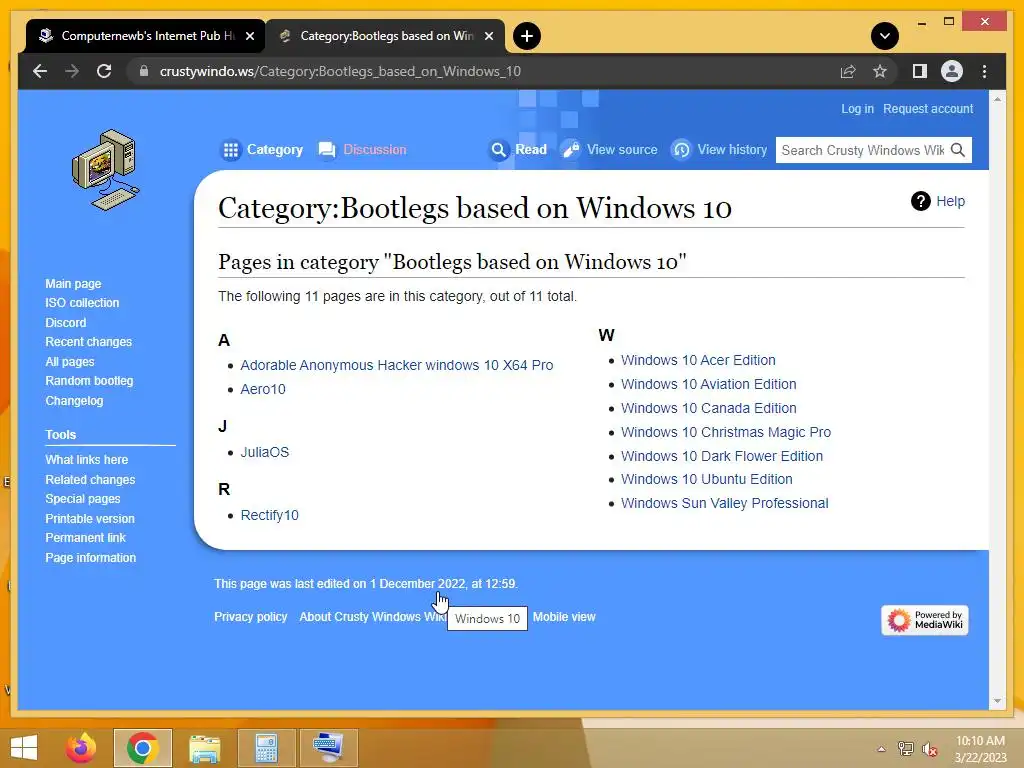This screenshot has width=1024, height=768.
Task: Open Page information
Action: tap(90, 558)
